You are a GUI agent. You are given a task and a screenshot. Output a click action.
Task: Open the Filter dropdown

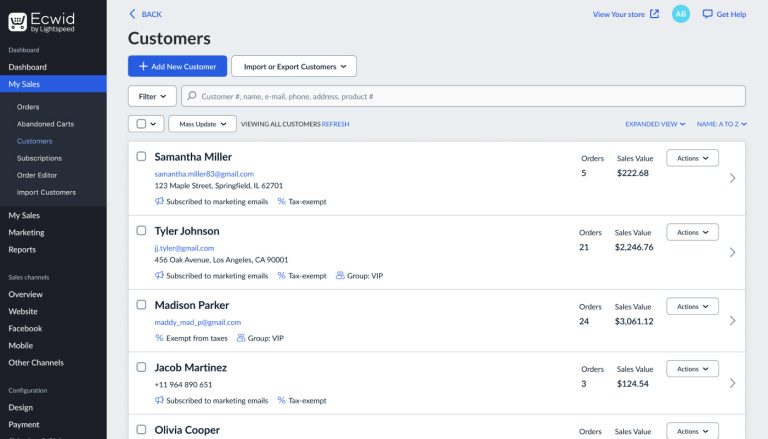(152, 96)
